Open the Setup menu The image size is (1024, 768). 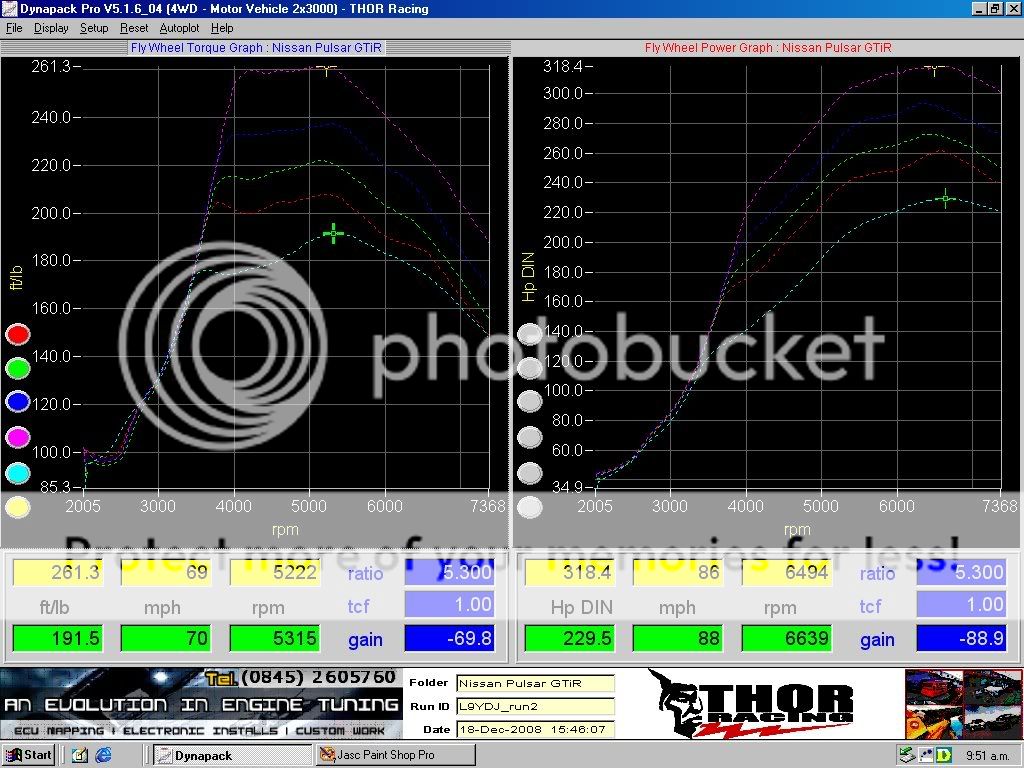pyautogui.click(x=94, y=28)
